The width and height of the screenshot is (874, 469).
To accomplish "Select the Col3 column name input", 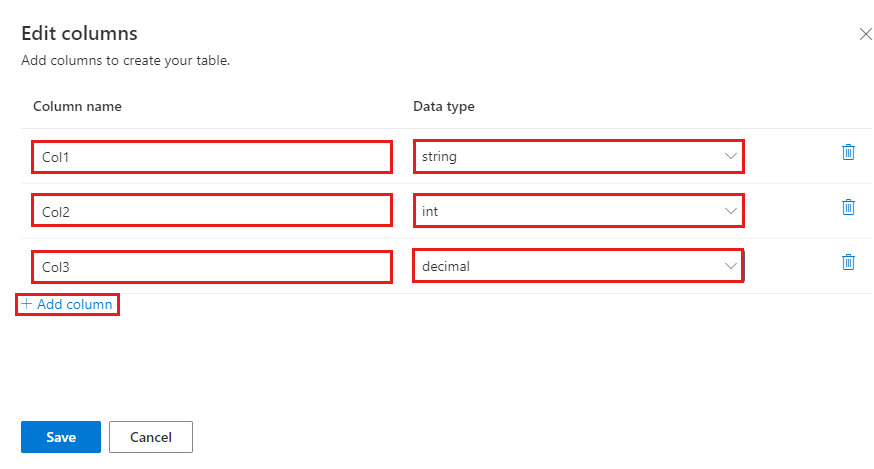I will tap(211, 266).
